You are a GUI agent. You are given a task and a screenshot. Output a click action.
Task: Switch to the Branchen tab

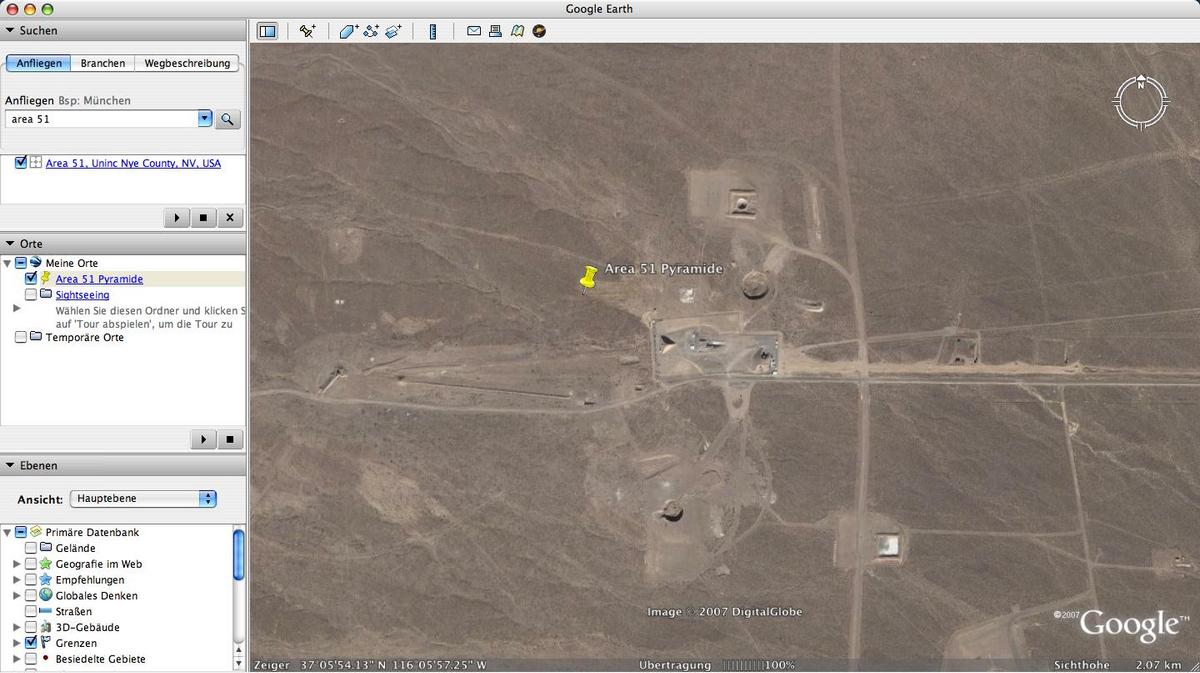pos(103,63)
